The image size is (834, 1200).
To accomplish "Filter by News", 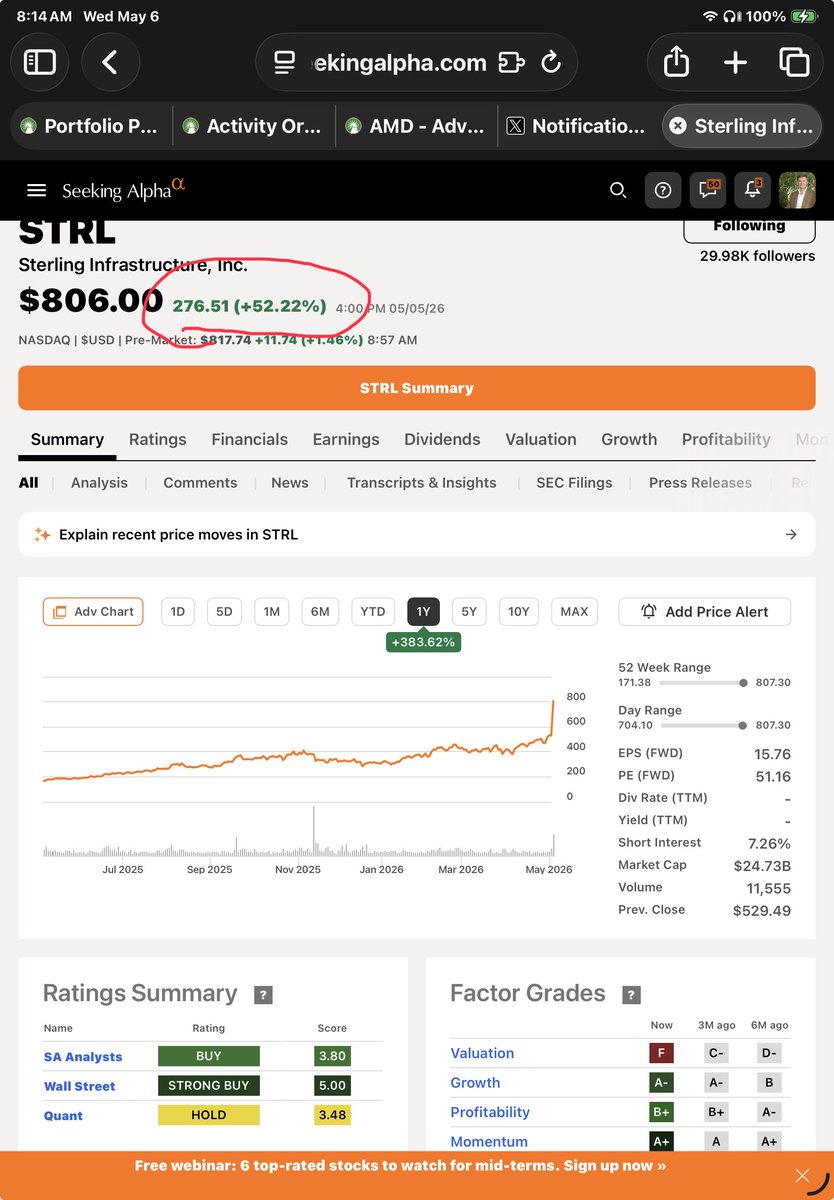I will point(290,483).
